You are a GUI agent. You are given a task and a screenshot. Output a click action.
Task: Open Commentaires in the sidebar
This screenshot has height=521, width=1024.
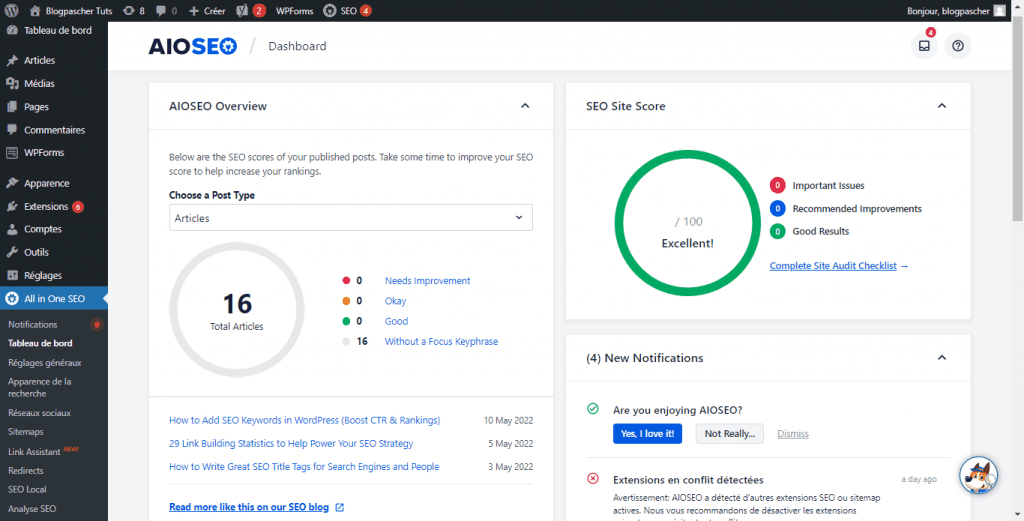[x=54, y=130]
